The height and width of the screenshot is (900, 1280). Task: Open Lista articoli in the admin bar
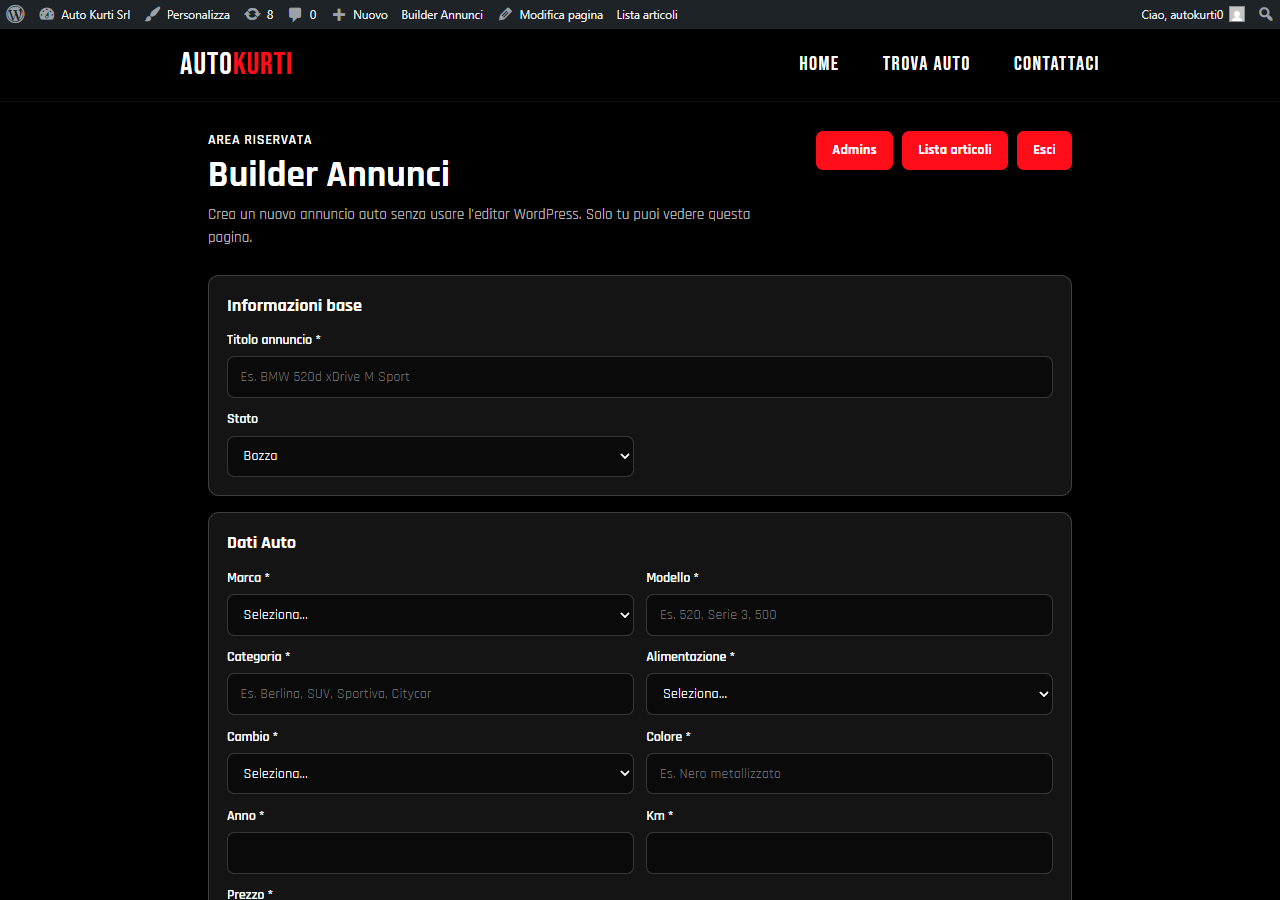point(647,14)
